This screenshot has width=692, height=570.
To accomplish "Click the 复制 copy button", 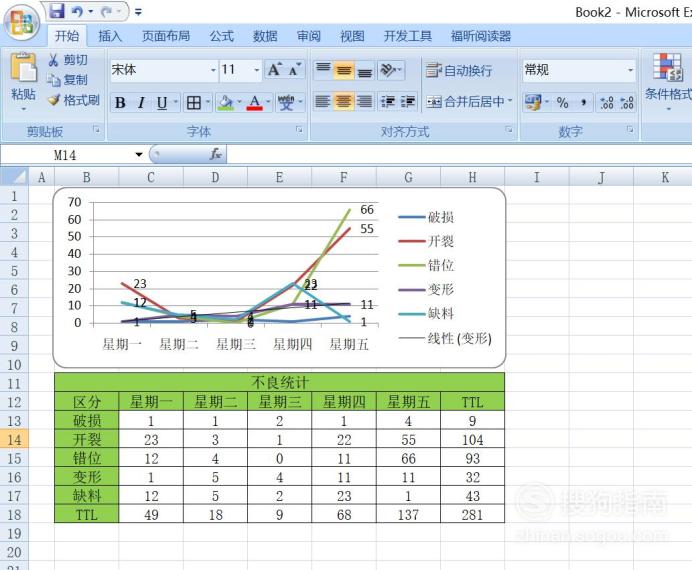I will tap(68, 80).
